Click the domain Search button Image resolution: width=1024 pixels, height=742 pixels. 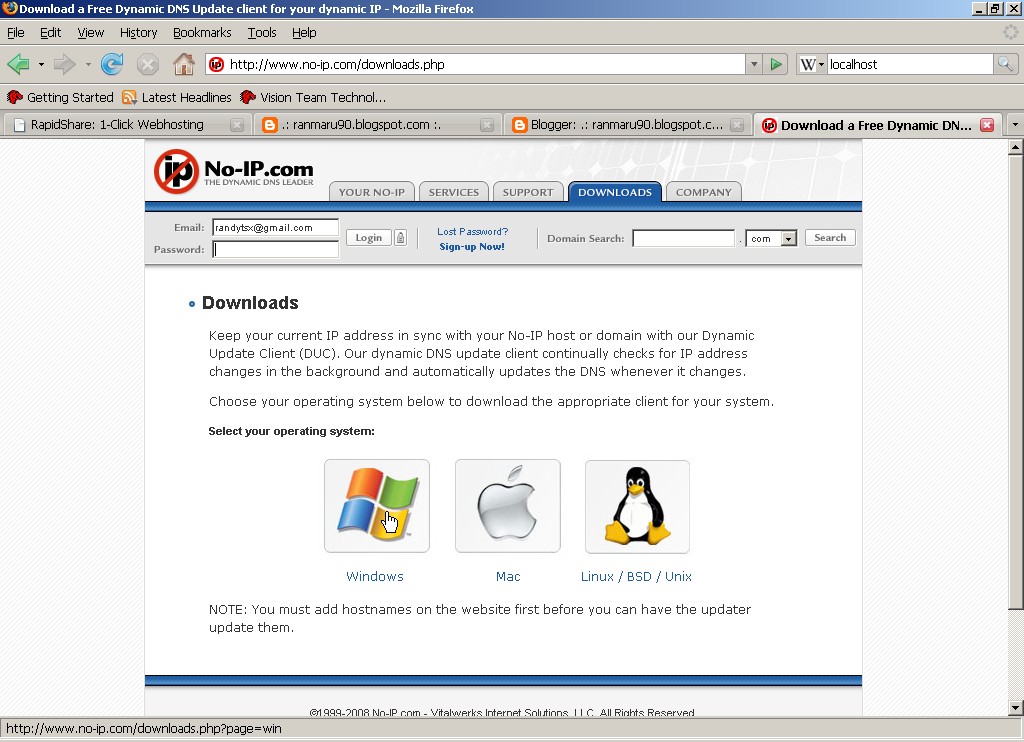830,238
